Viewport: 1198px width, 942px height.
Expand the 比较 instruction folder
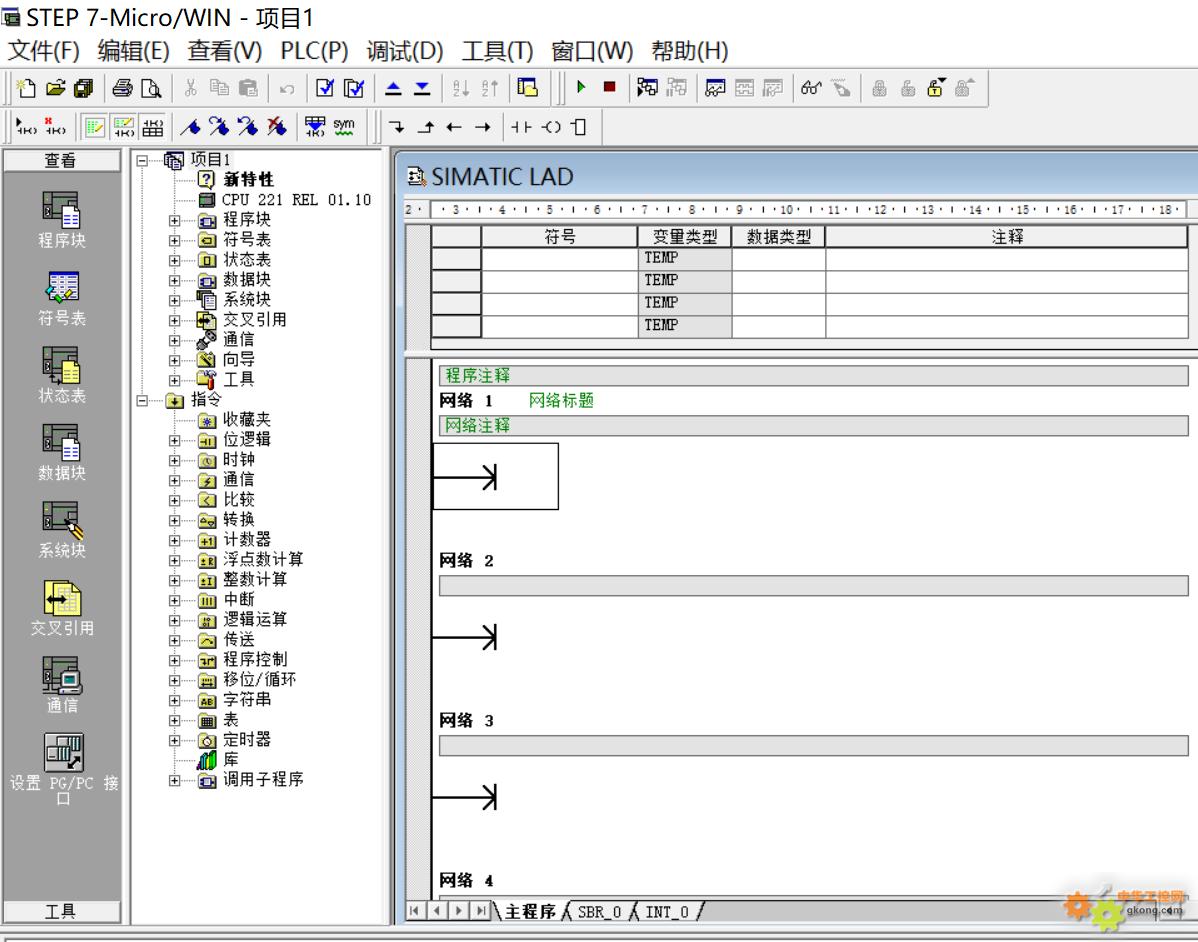pyautogui.click(x=174, y=500)
